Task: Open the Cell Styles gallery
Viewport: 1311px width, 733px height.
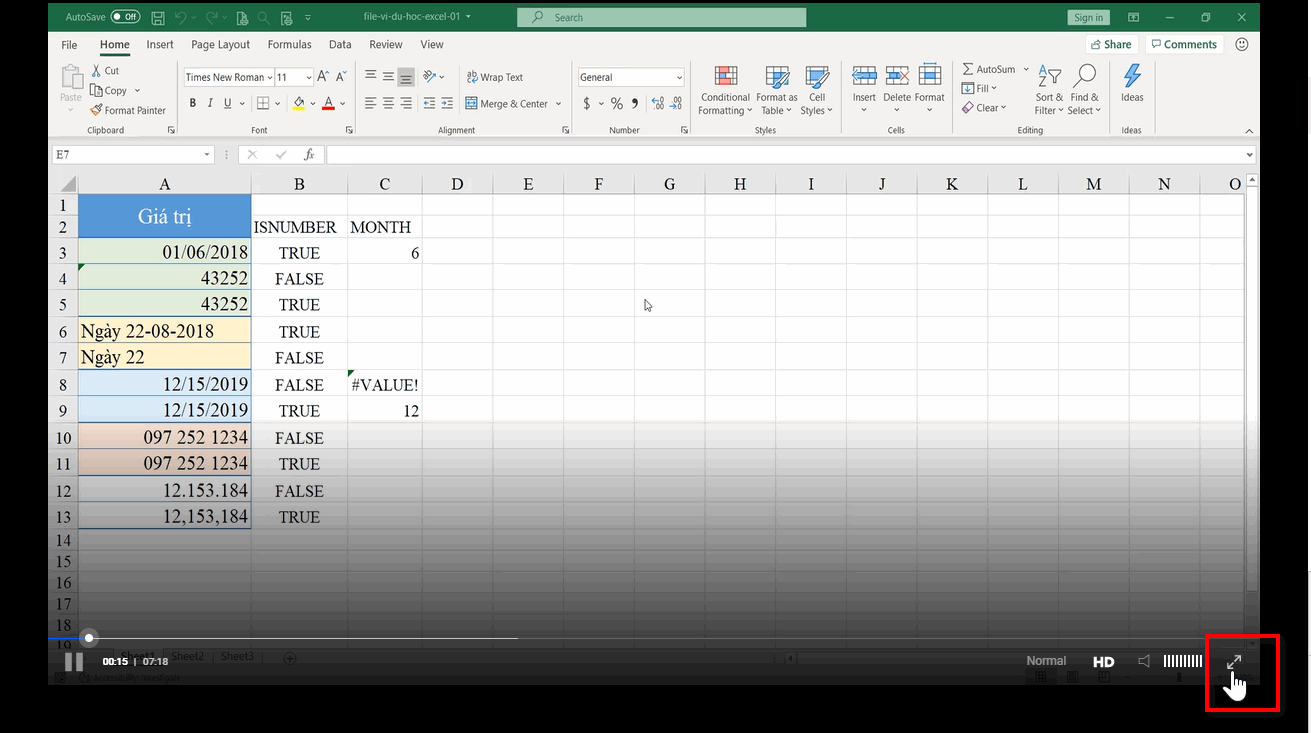Action: (817, 91)
